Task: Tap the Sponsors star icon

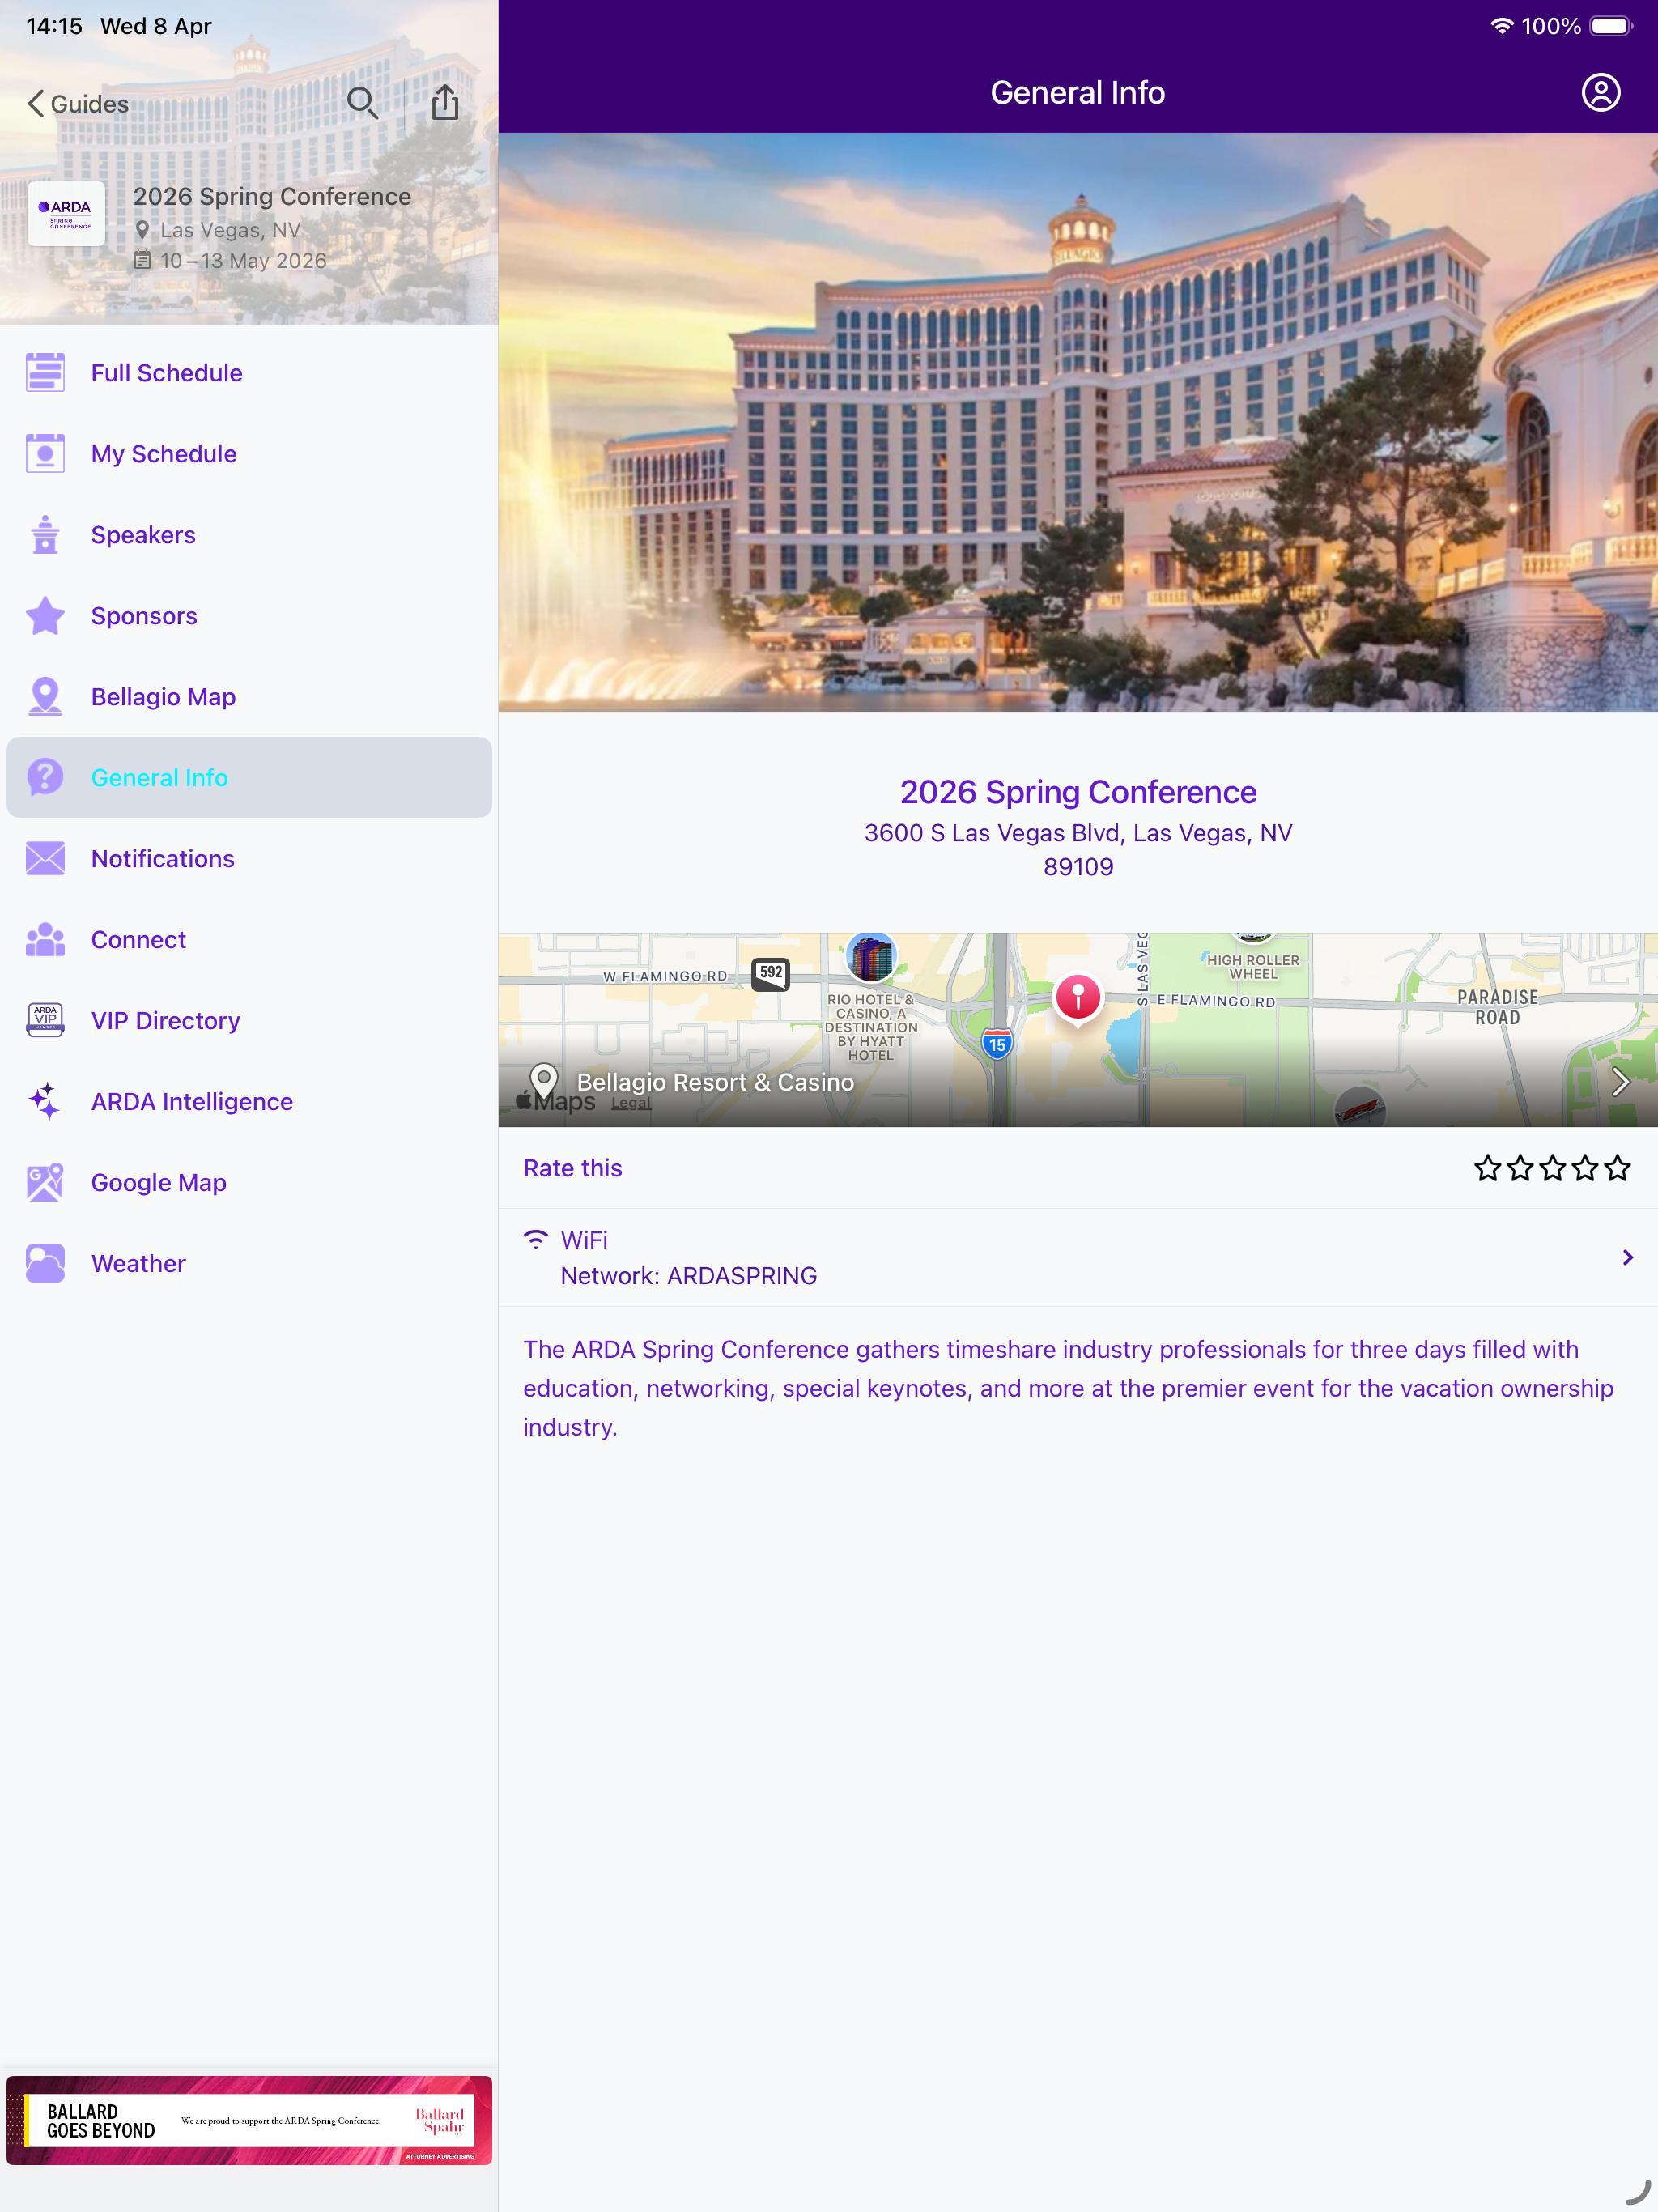Action: (x=45, y=615)
